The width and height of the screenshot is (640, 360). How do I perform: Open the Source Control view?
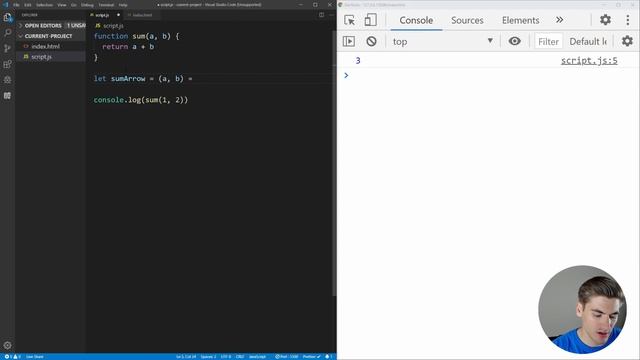click(x=7, y=48)
